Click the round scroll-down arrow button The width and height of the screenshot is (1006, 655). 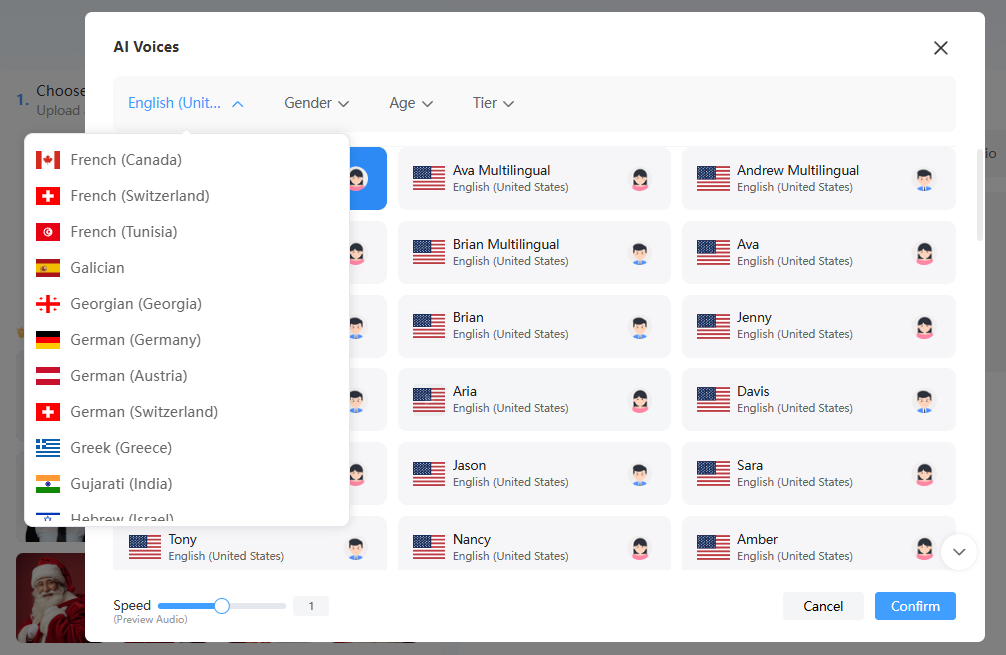958,551
